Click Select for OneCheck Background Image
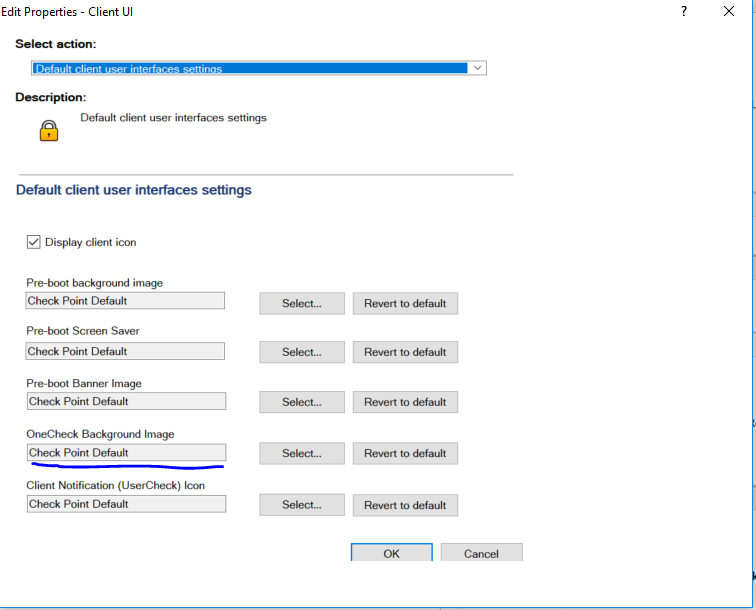 pyautogui.click(x=302, y=453)
